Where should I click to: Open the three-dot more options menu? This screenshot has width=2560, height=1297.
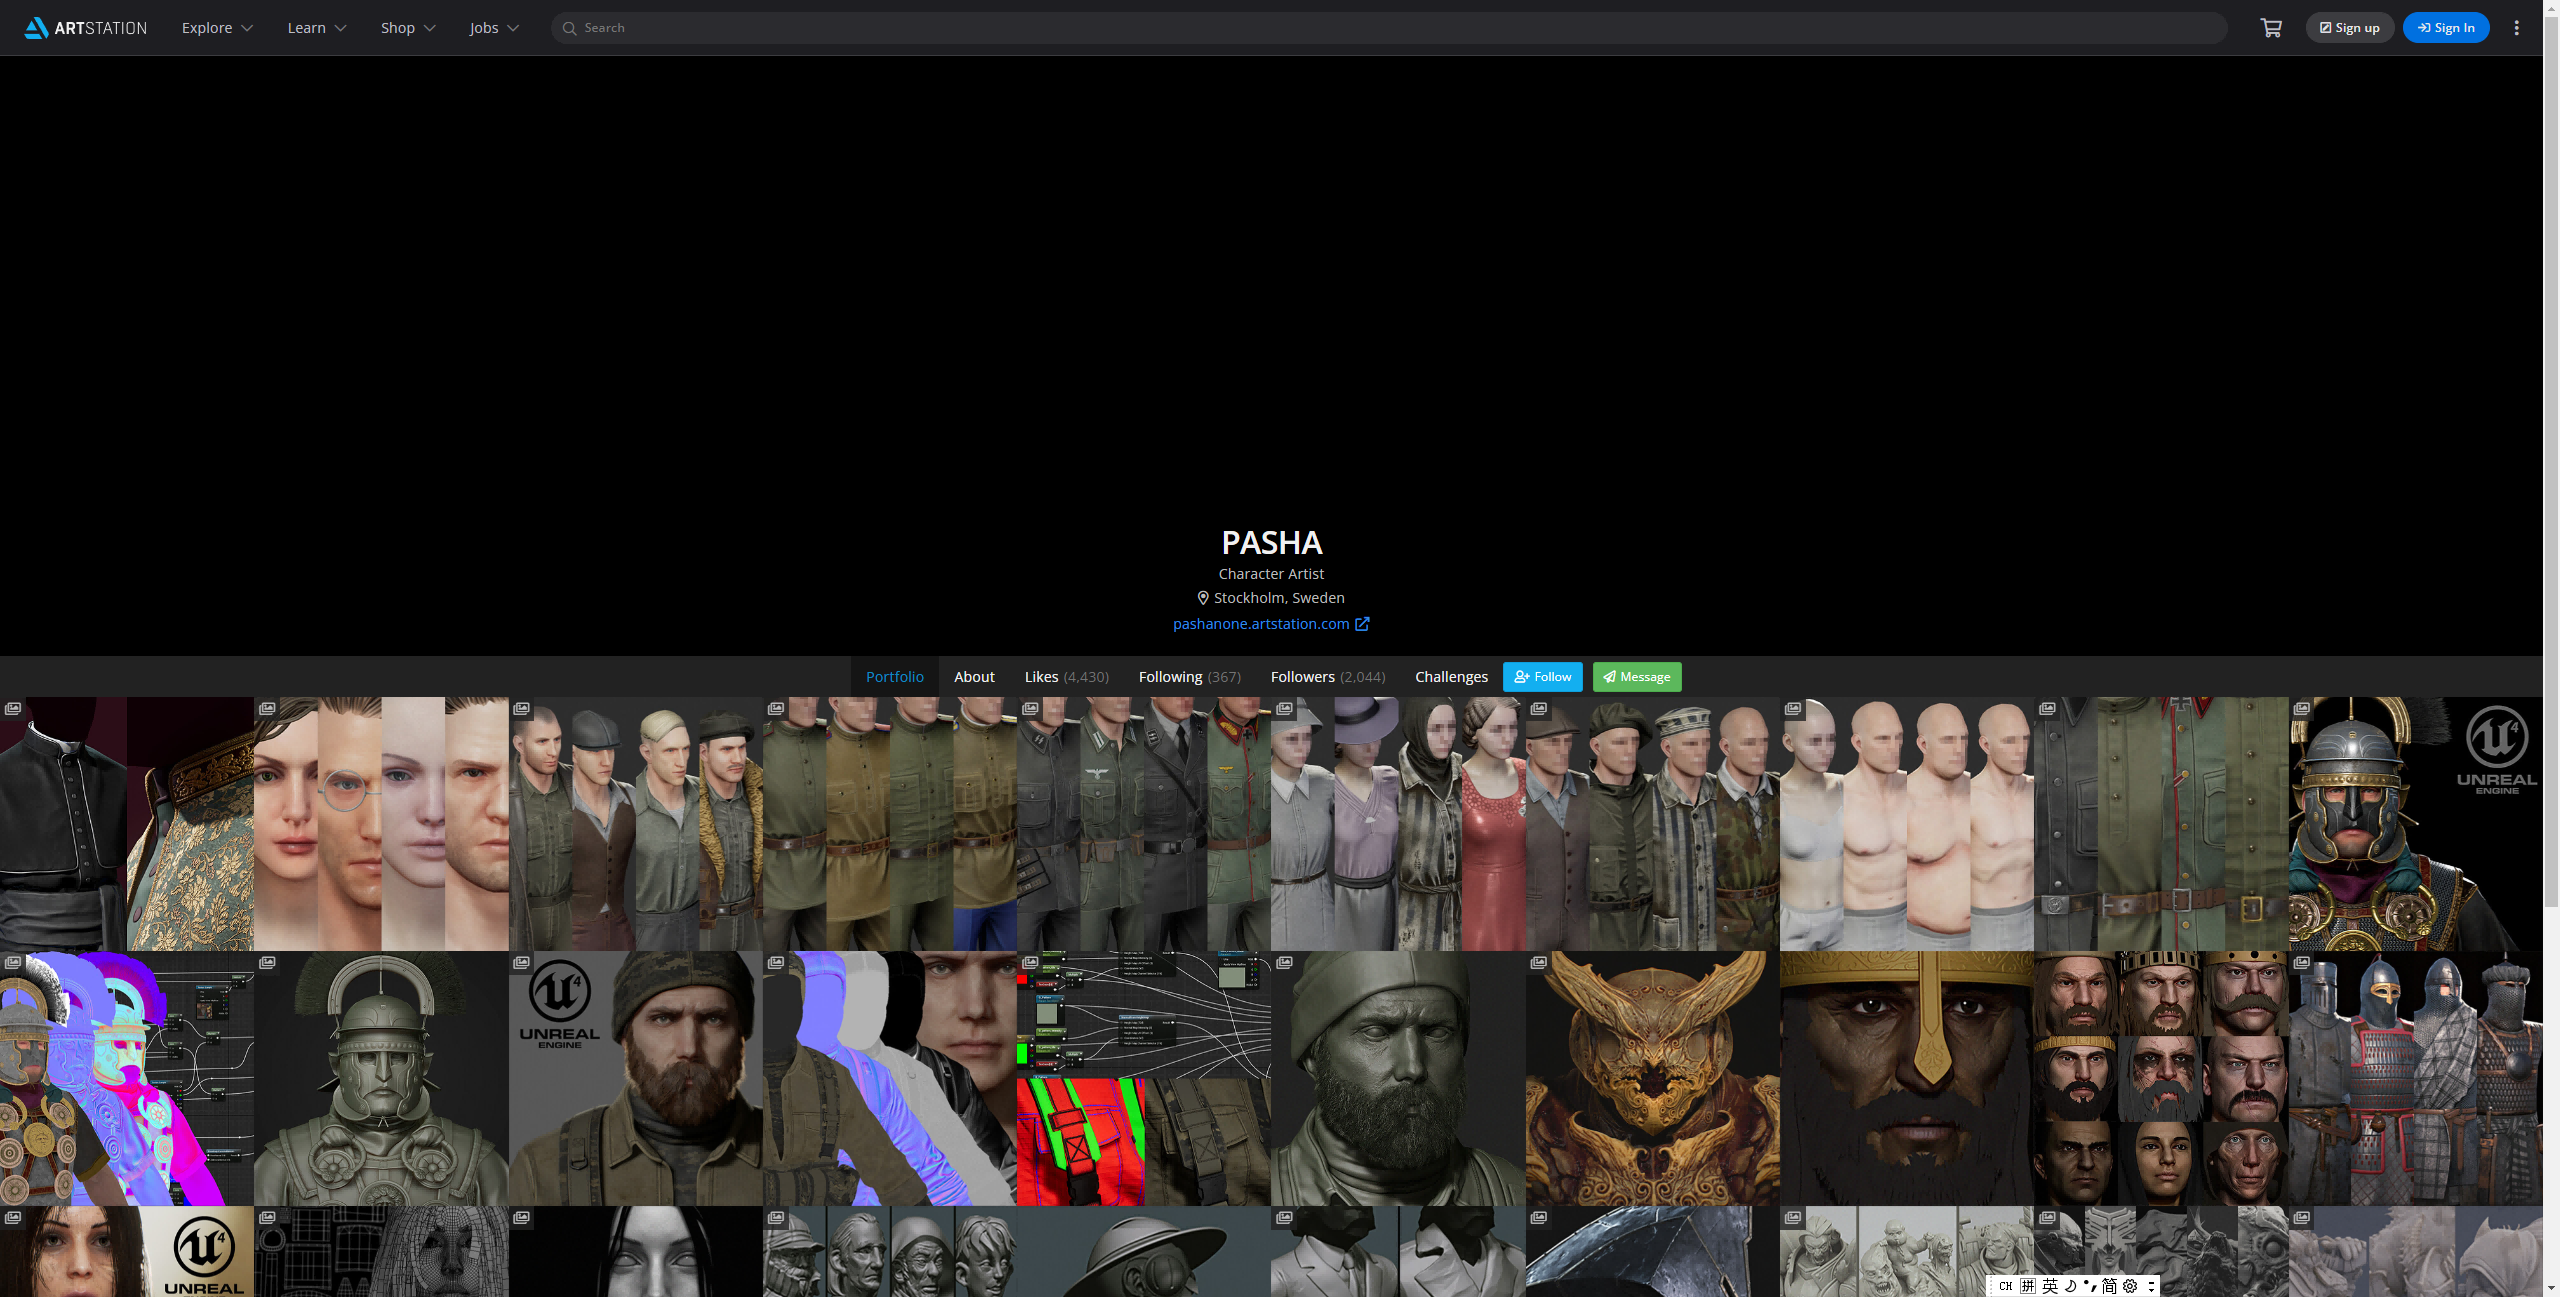[2516, 28]
